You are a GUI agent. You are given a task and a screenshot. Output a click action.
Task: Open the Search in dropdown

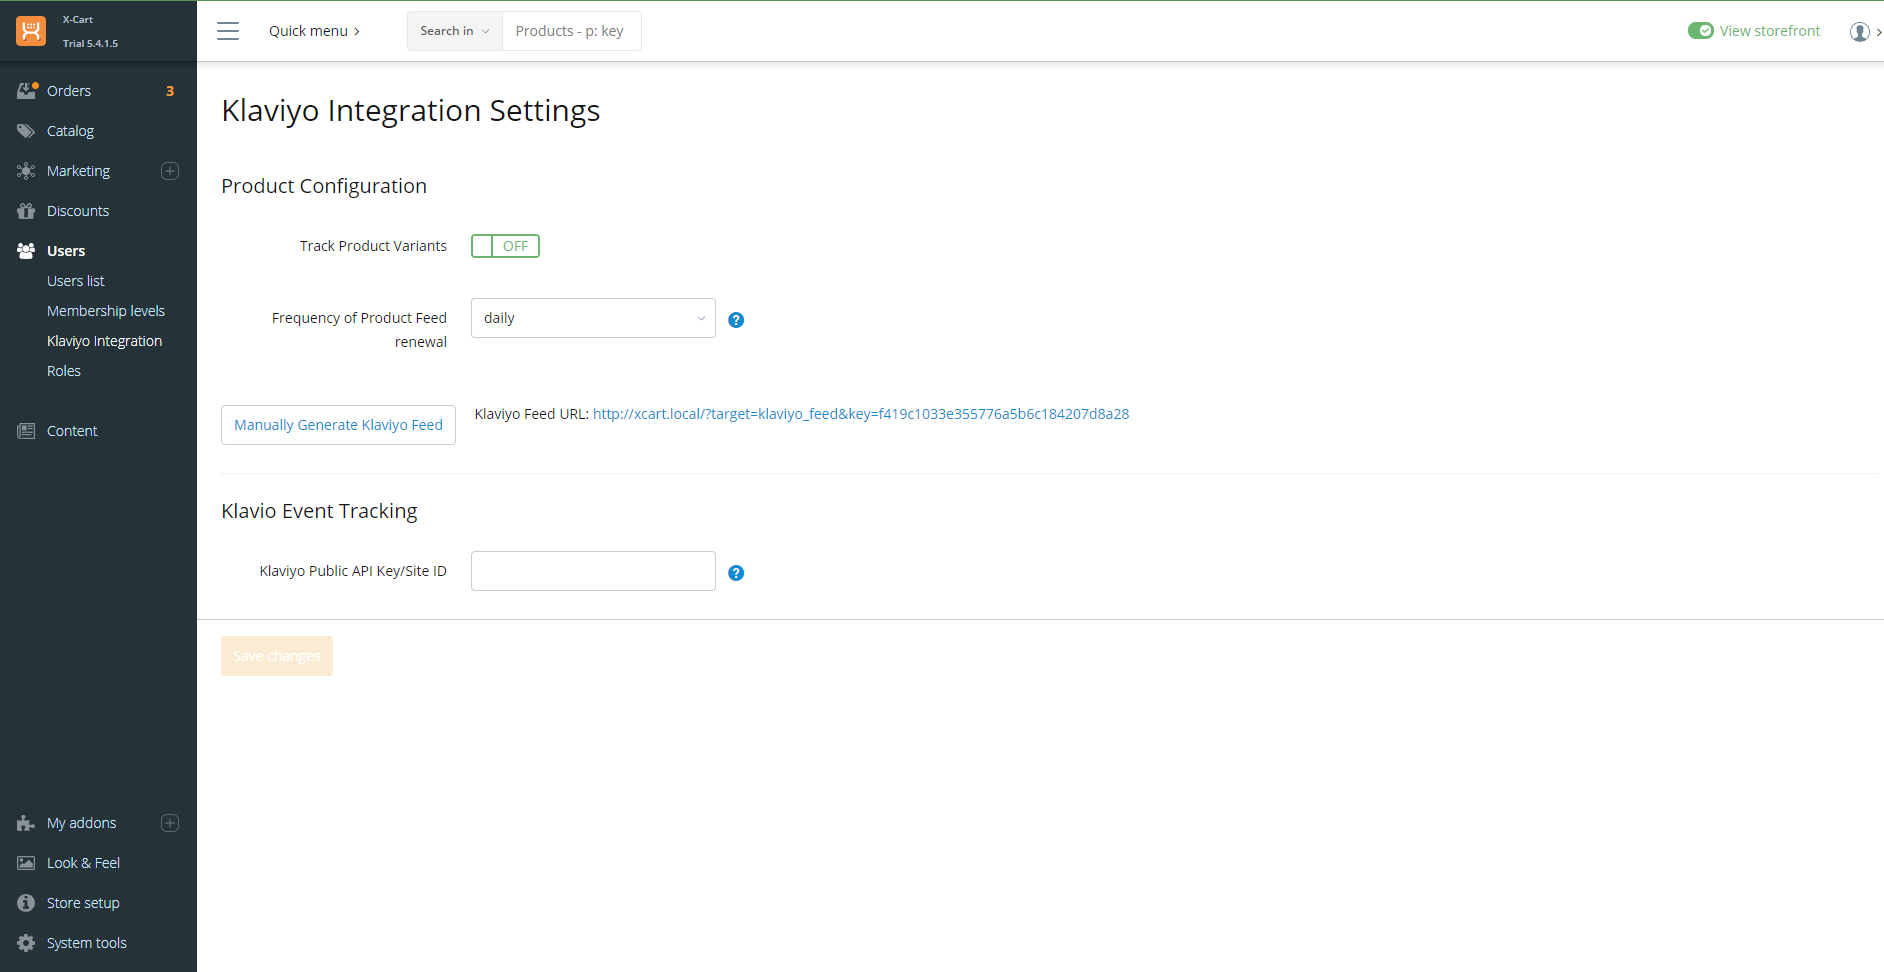coord(455,31)
